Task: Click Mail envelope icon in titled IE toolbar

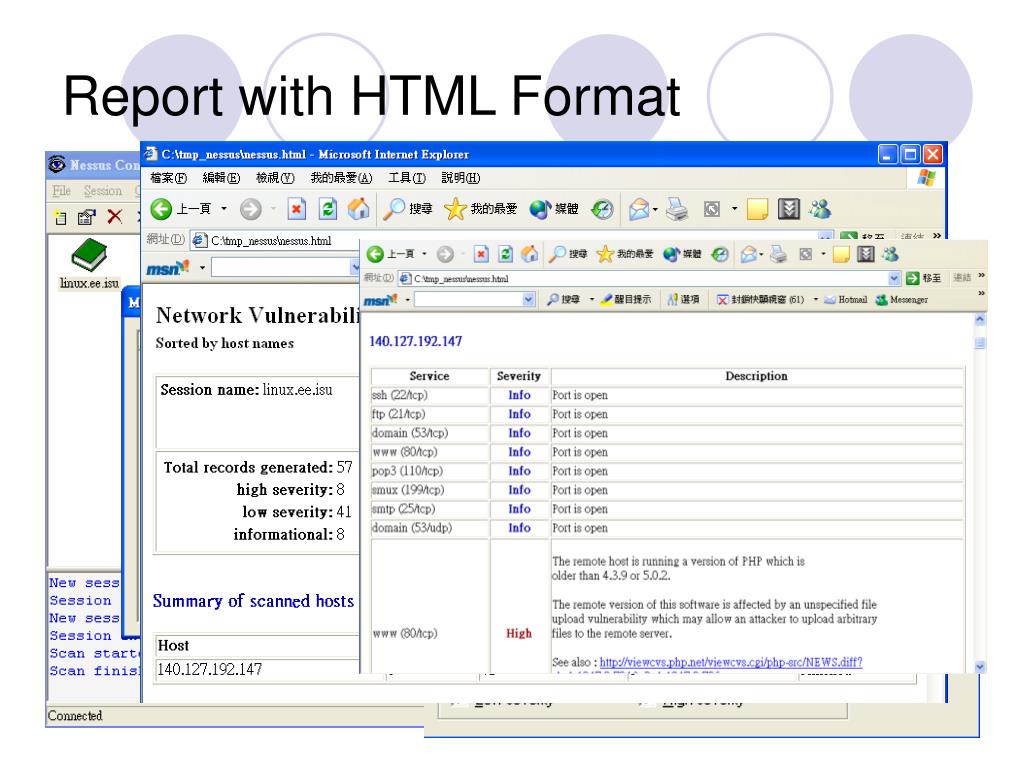Action: [x=639, y=210]
